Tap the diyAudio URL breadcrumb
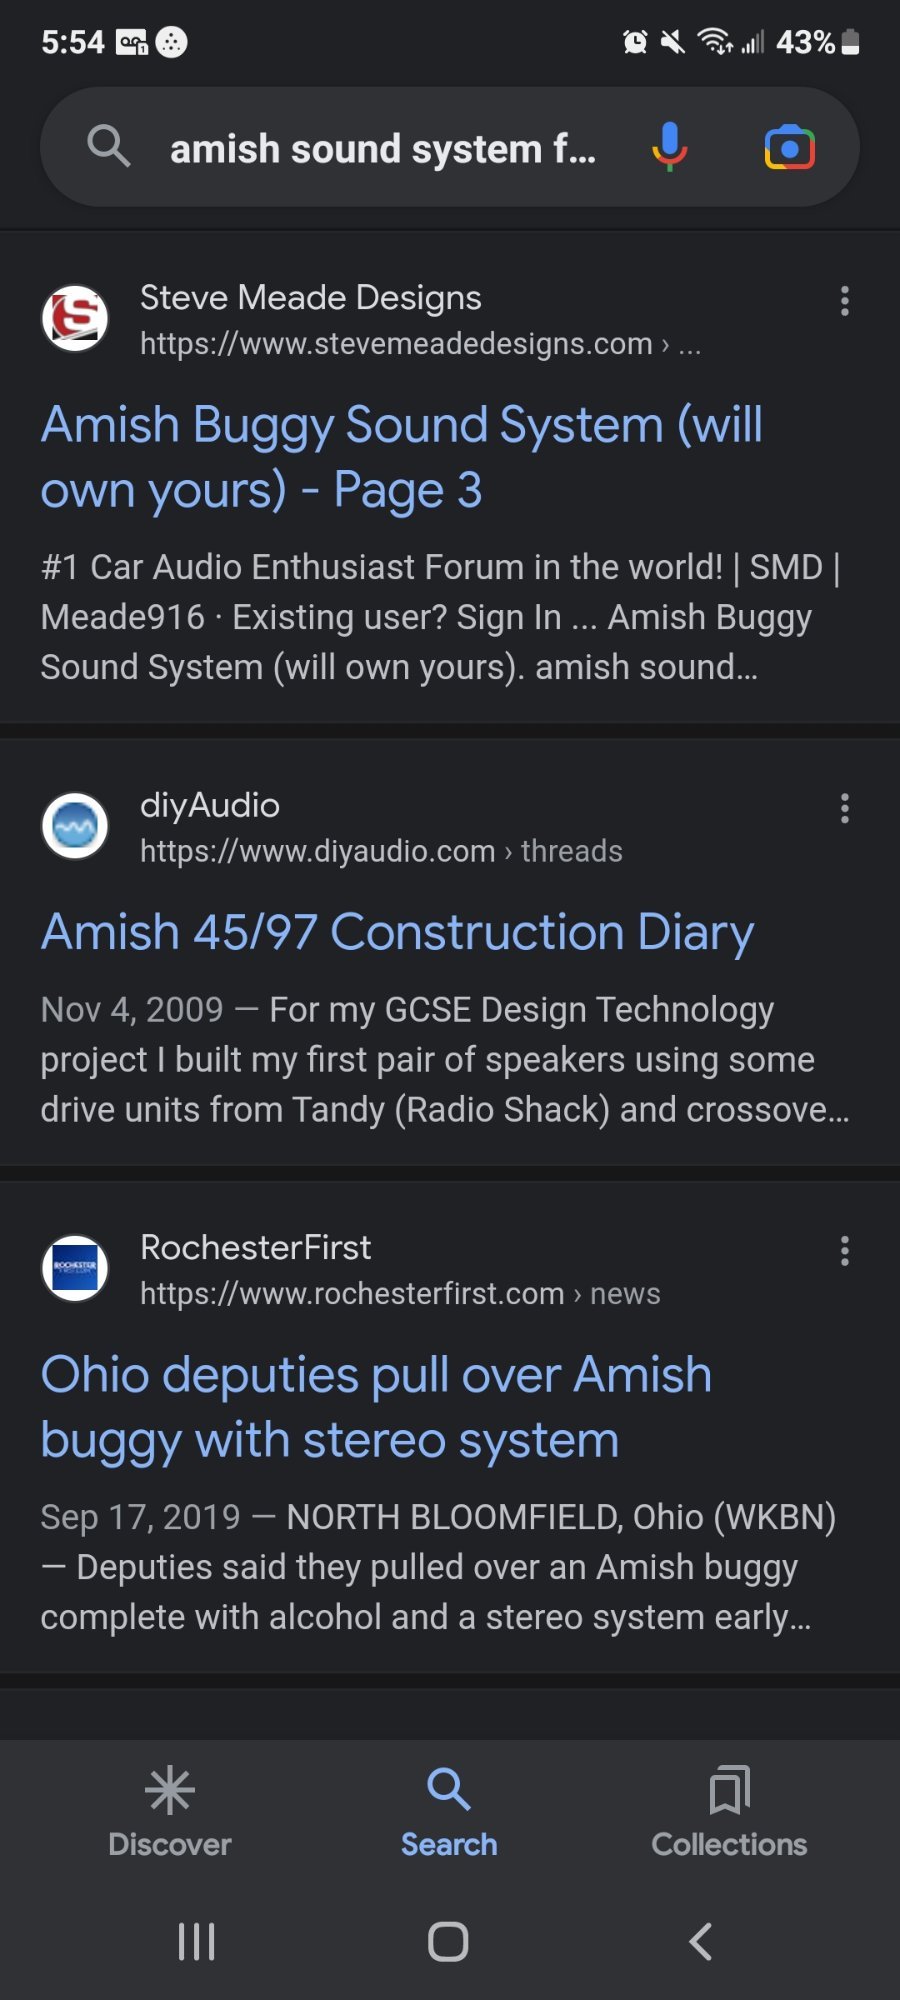The width and height of the screenshot is (900, 2000). (x=381, y=851)
